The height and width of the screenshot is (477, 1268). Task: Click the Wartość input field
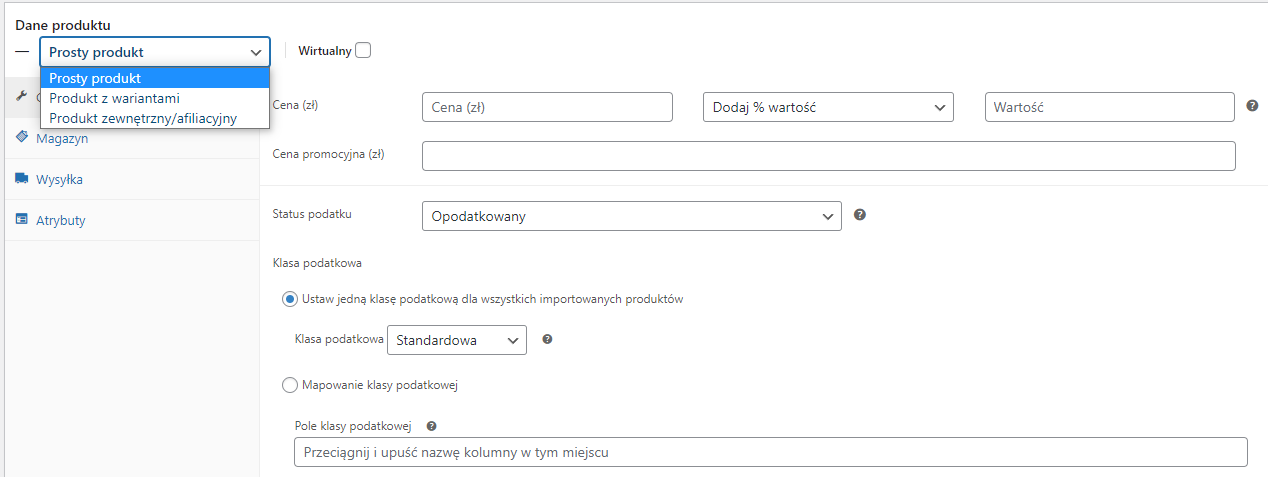1110,107
